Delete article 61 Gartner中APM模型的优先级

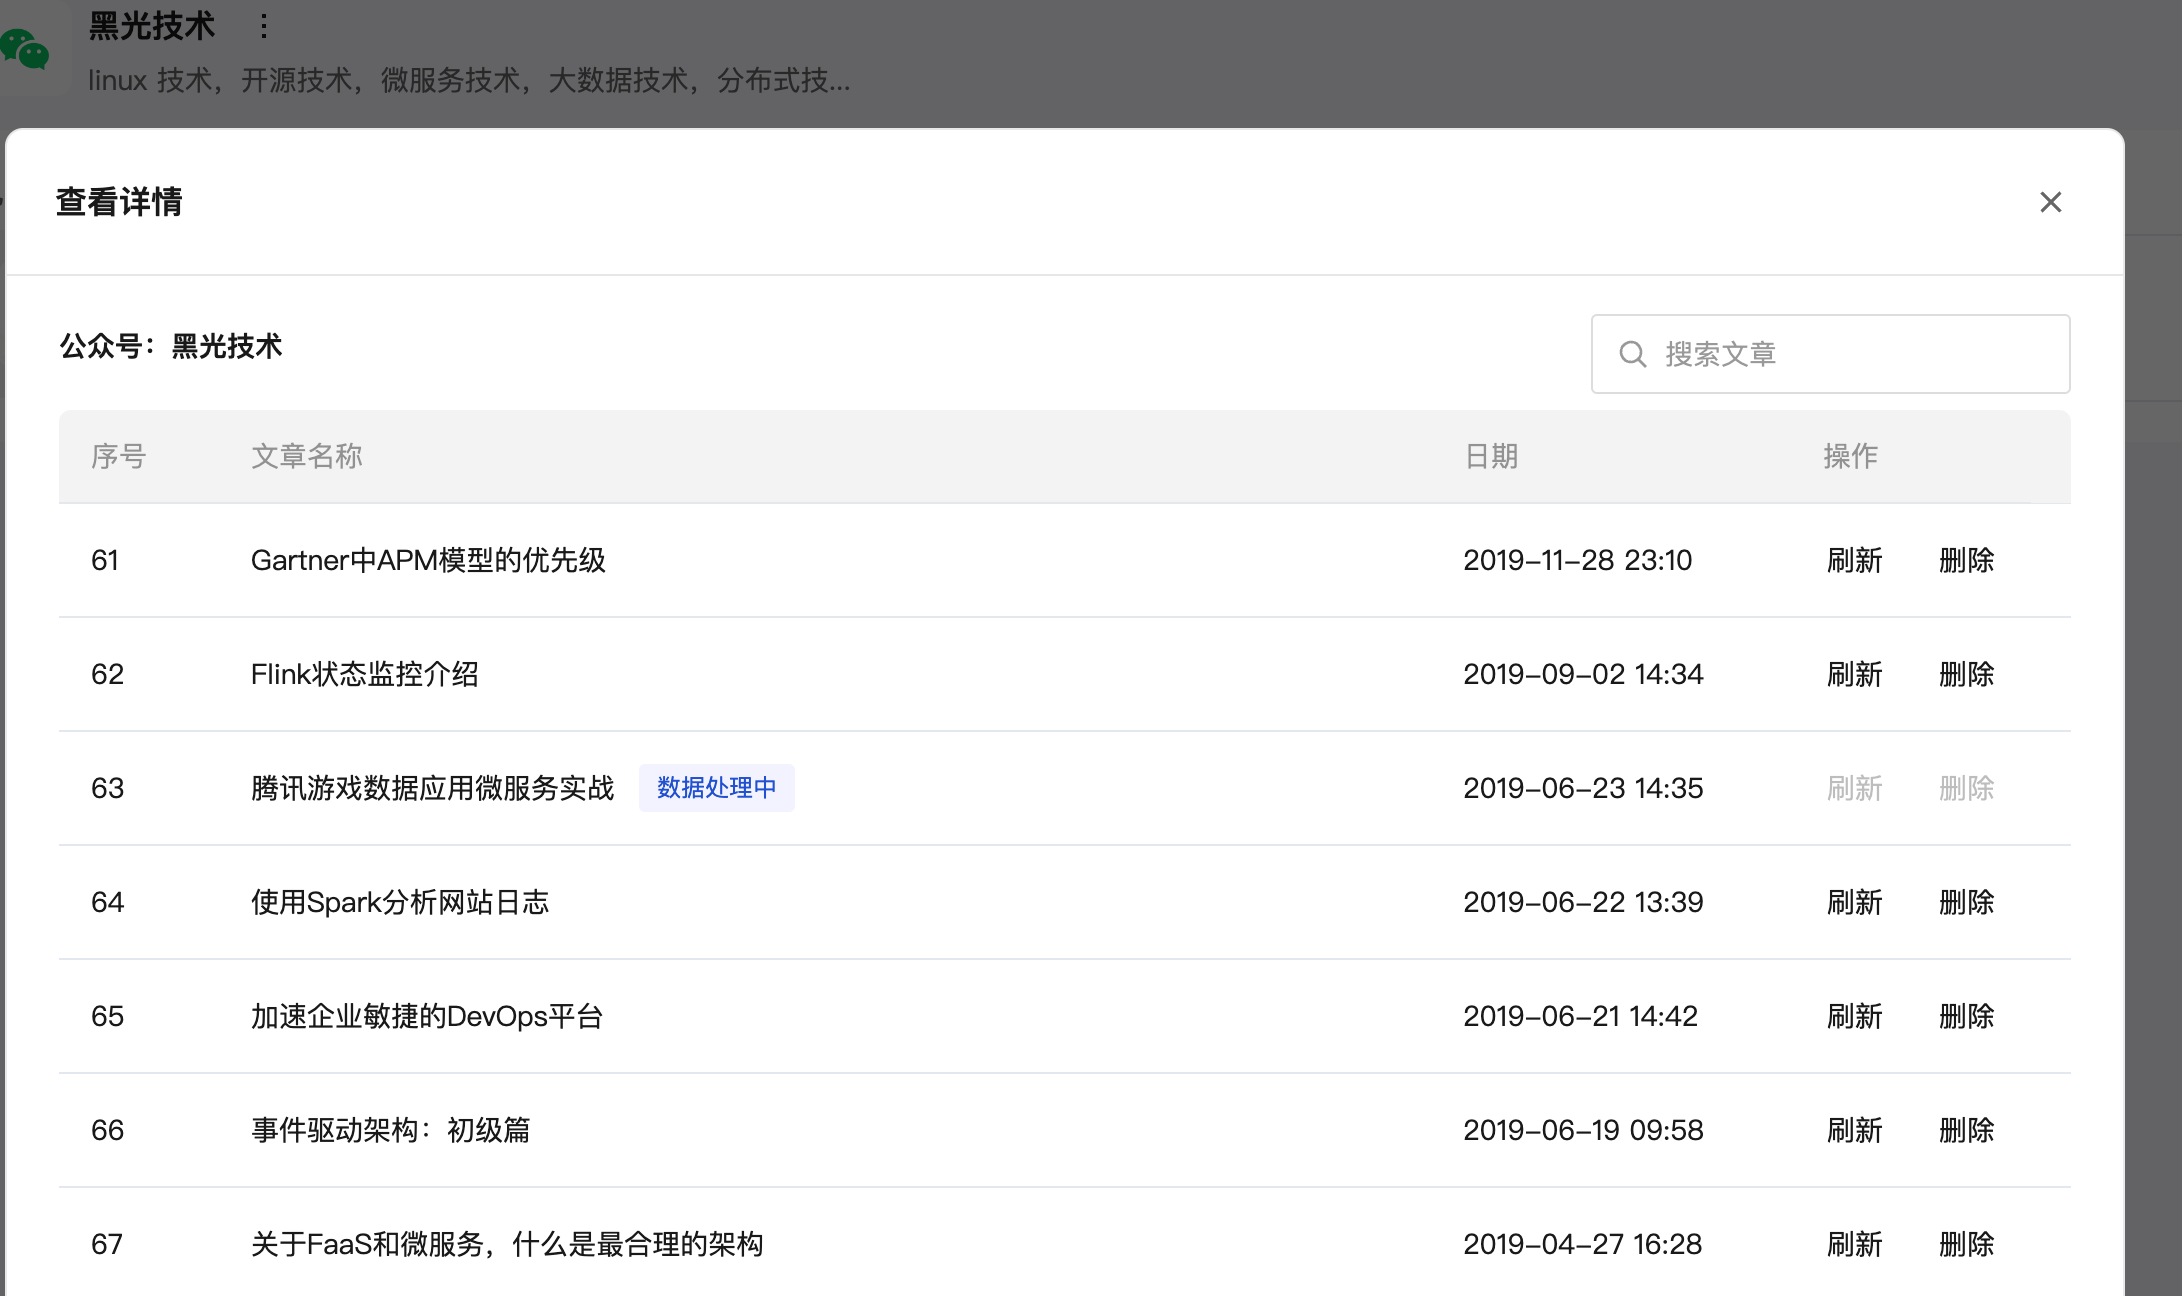point(1966,560)
